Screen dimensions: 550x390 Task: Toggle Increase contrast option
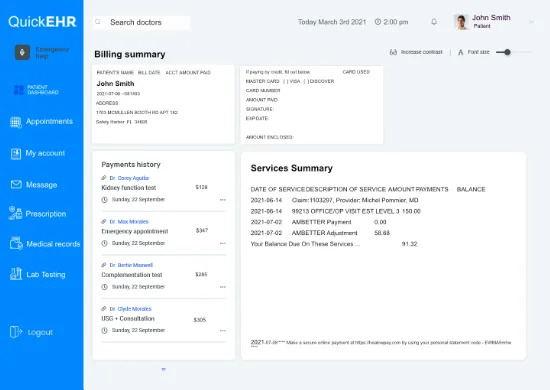click(416, 52)
